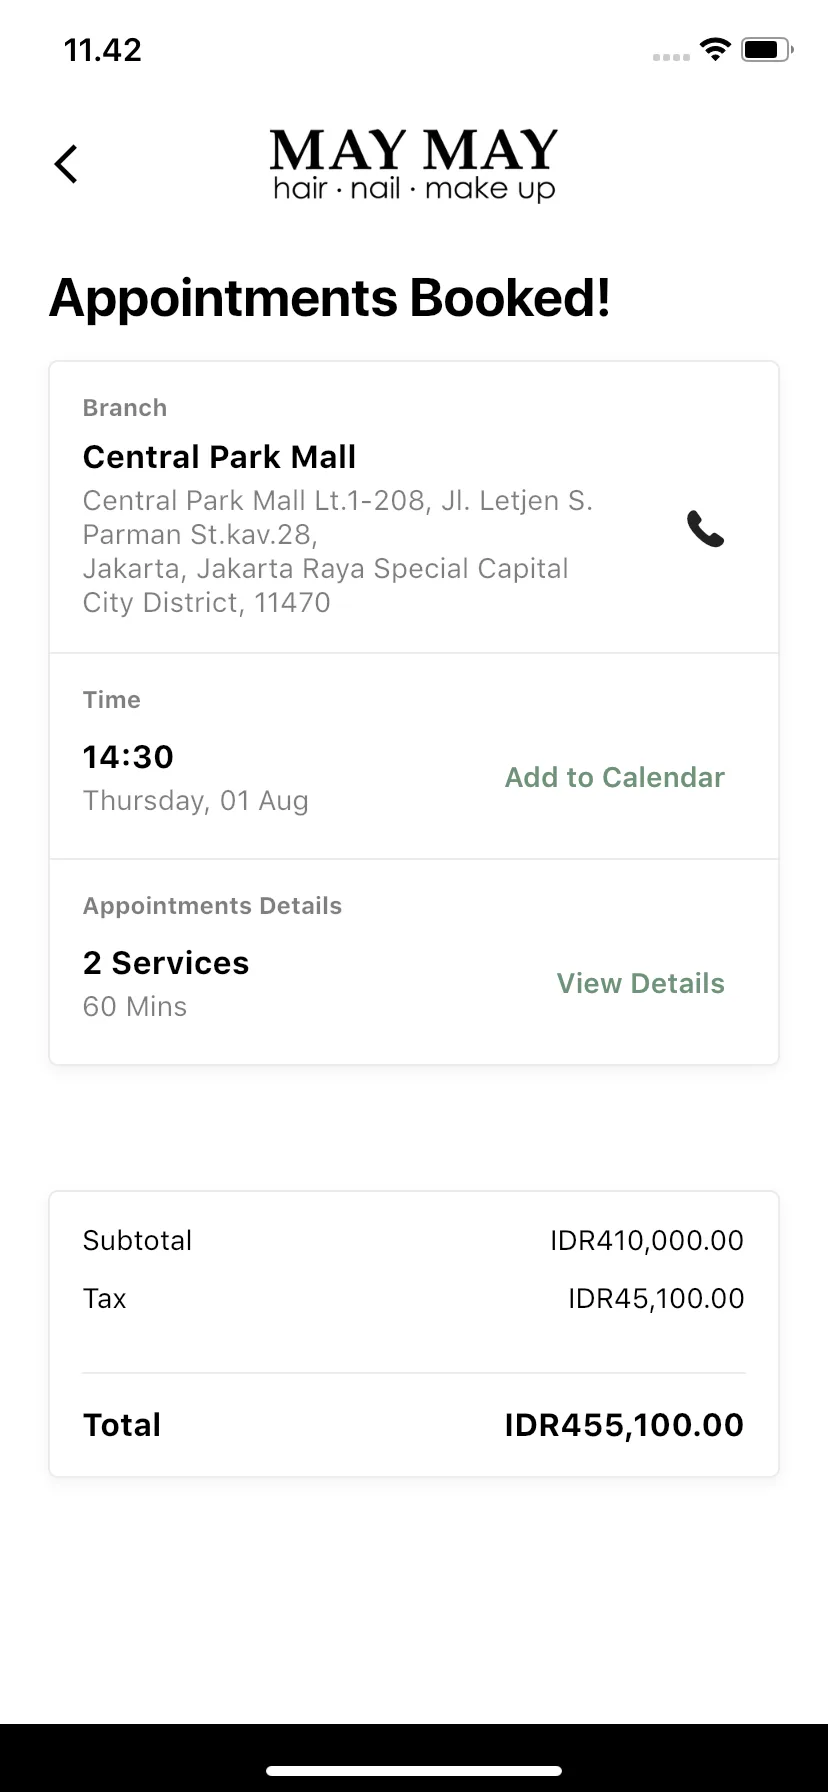Viewport: 828px width, 1792px height.
Task: Tap the Wi-Fi status icon
Action: [x=715, y=49]
